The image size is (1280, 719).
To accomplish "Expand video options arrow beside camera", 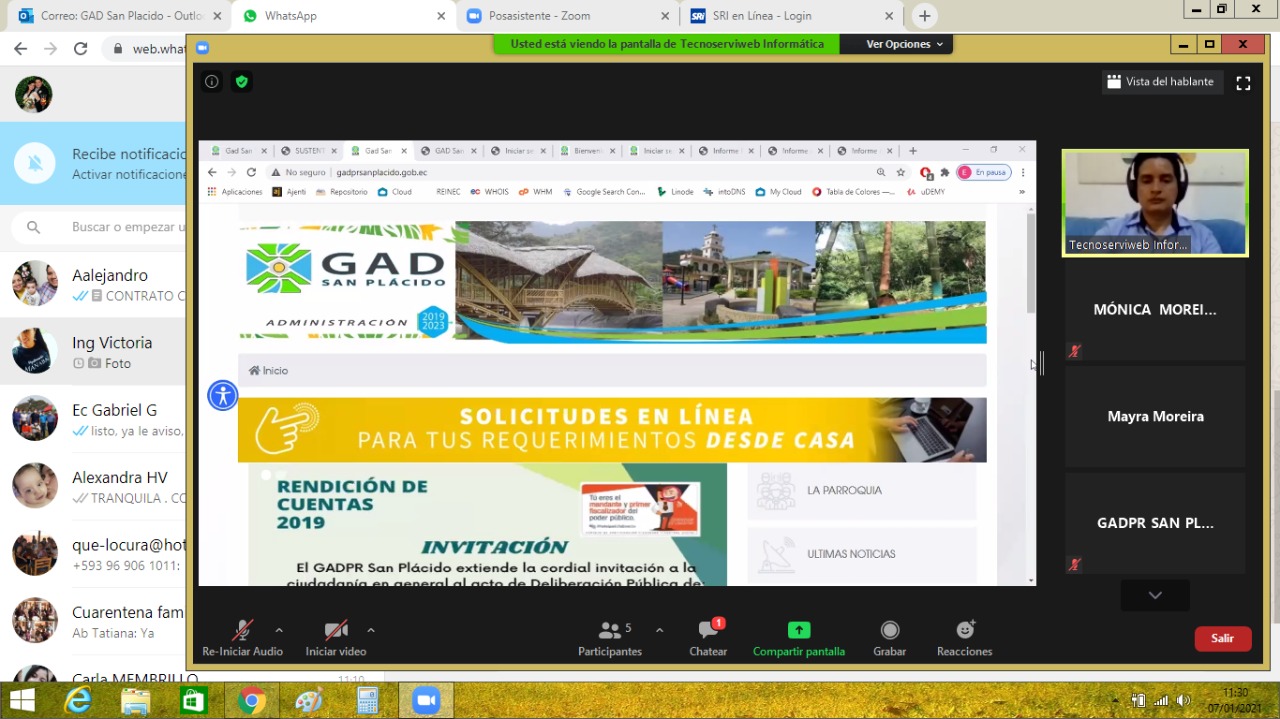I will click(371, 630).
